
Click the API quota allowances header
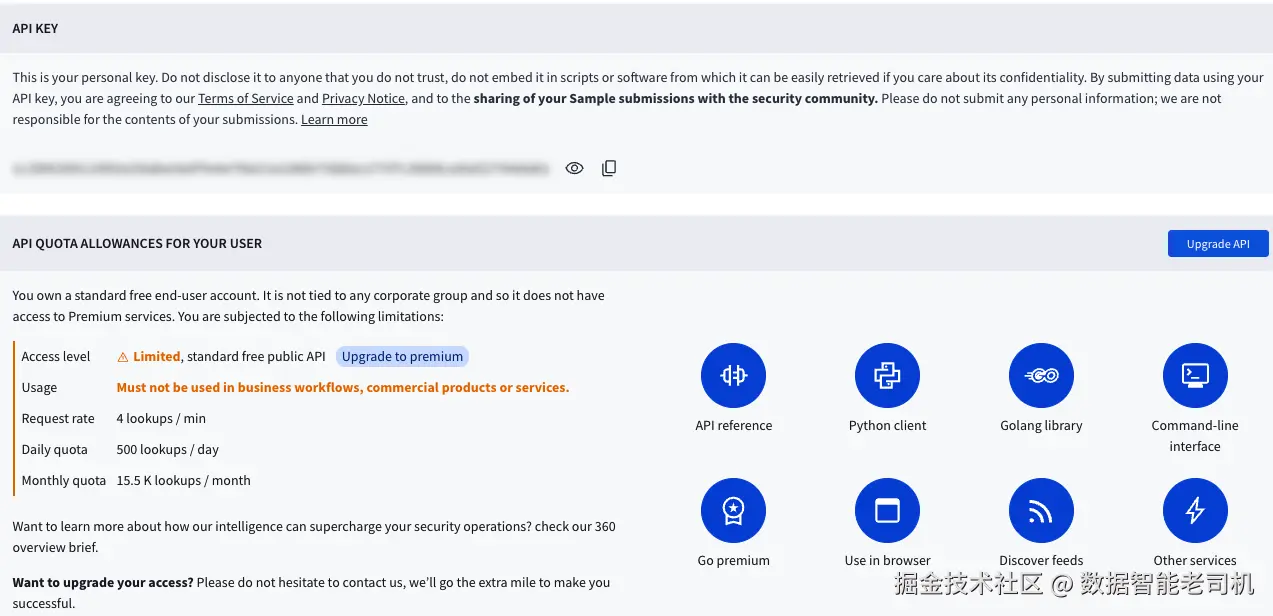[x=137, y=244]
